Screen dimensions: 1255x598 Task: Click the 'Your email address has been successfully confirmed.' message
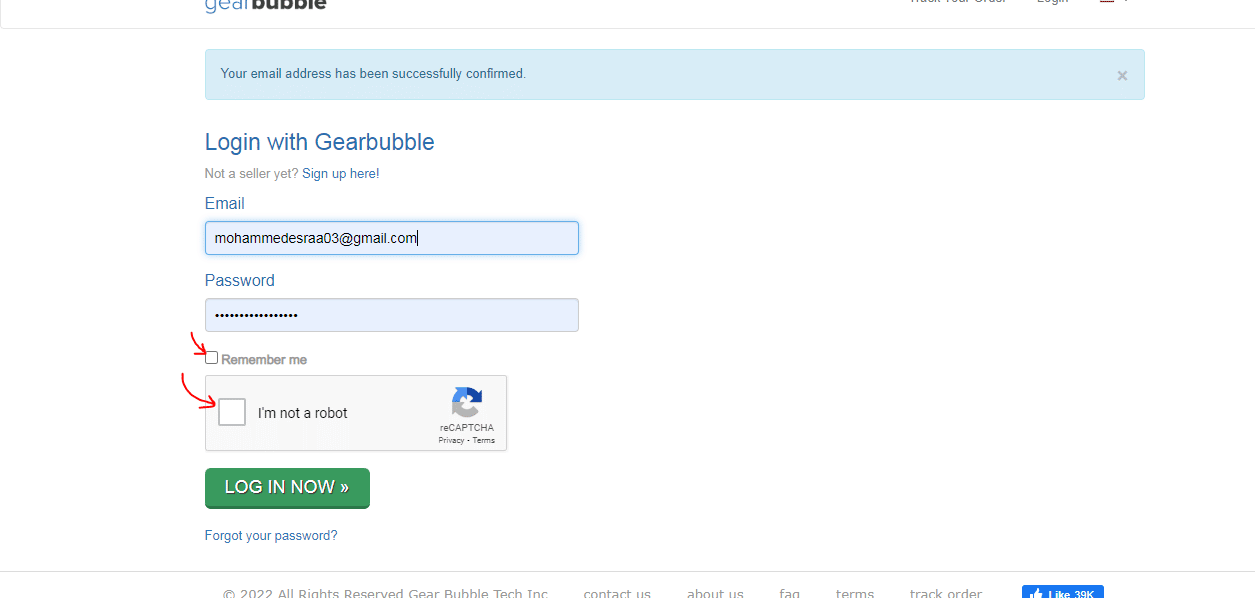(373, 73)
